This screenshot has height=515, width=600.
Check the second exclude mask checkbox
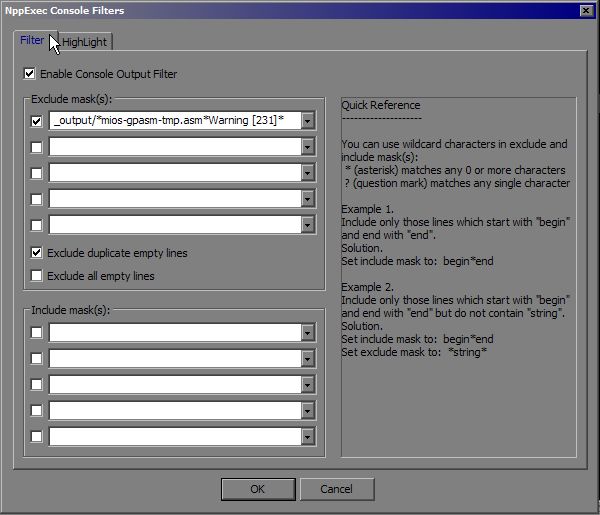point(37,147)
